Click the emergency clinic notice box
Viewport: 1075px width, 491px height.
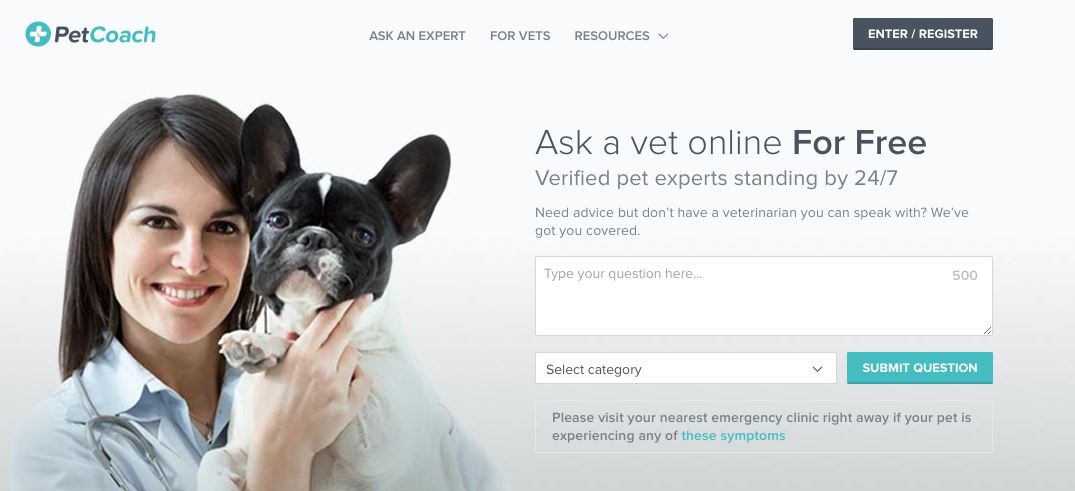(764, 427)
